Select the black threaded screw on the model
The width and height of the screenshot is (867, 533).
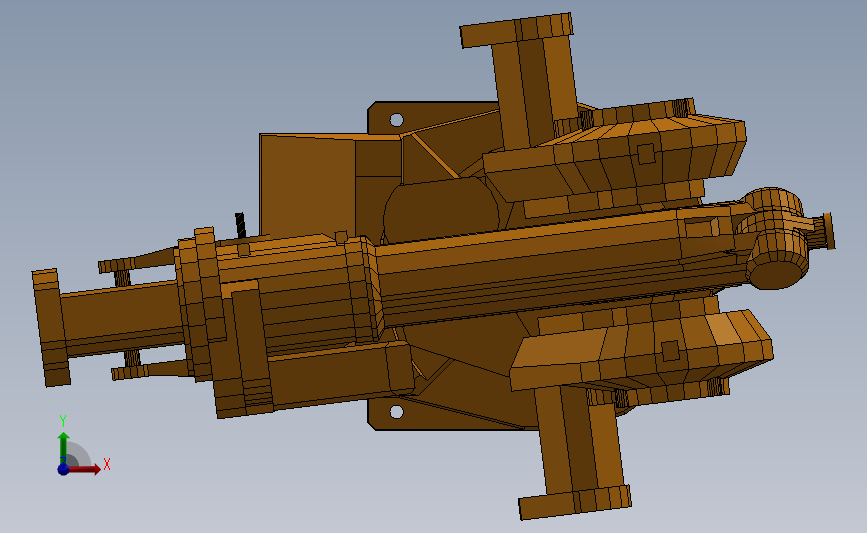241,226
